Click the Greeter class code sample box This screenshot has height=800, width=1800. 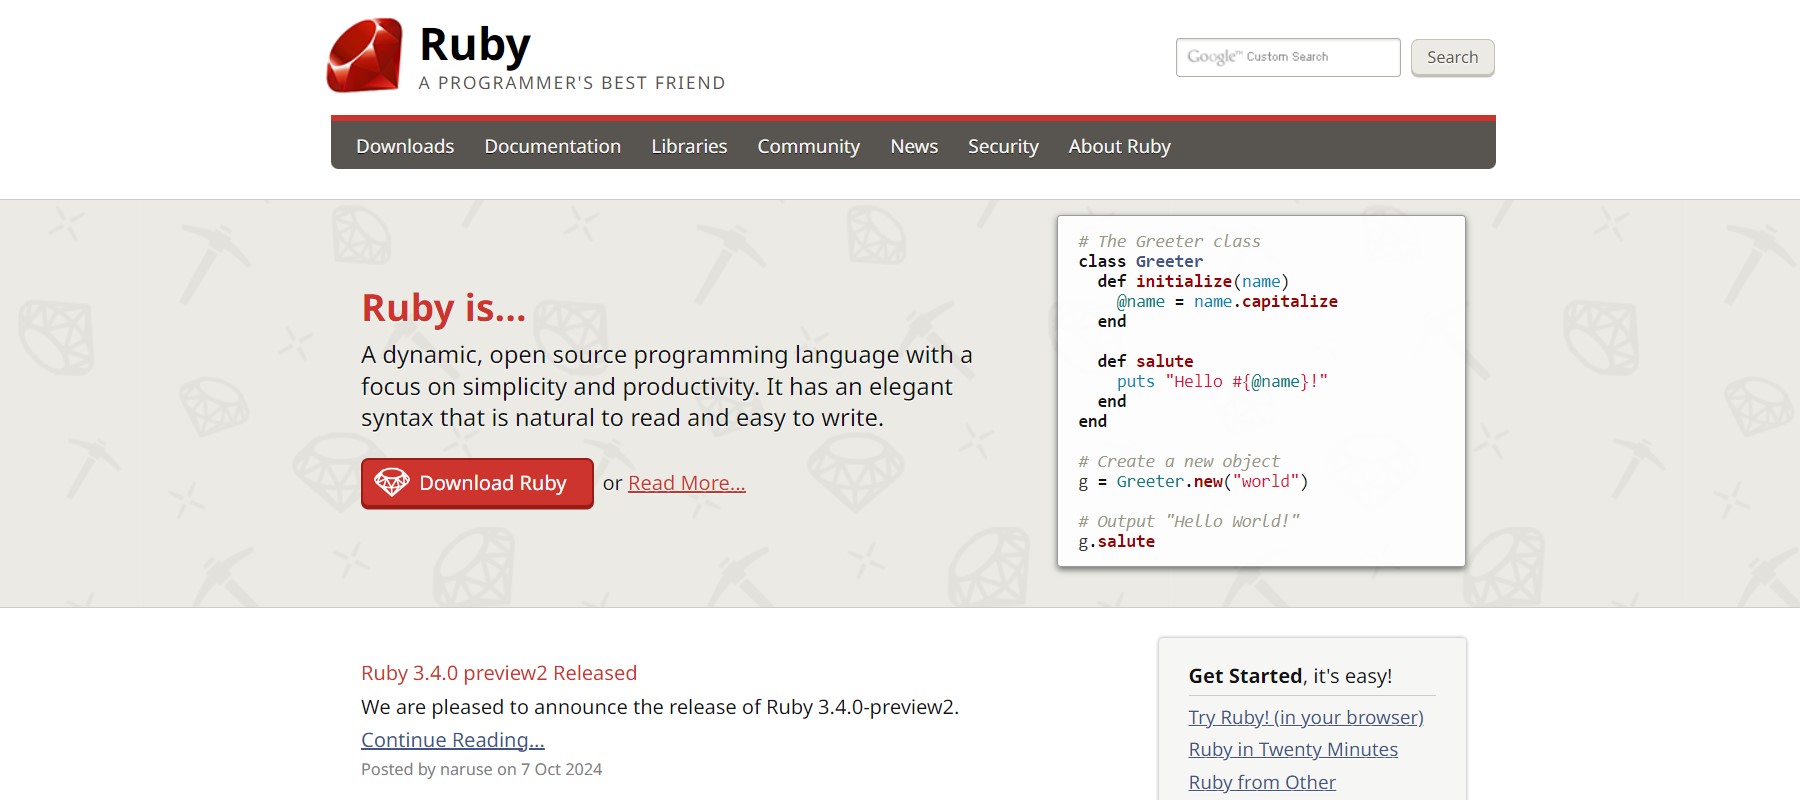pos(1260,391)
